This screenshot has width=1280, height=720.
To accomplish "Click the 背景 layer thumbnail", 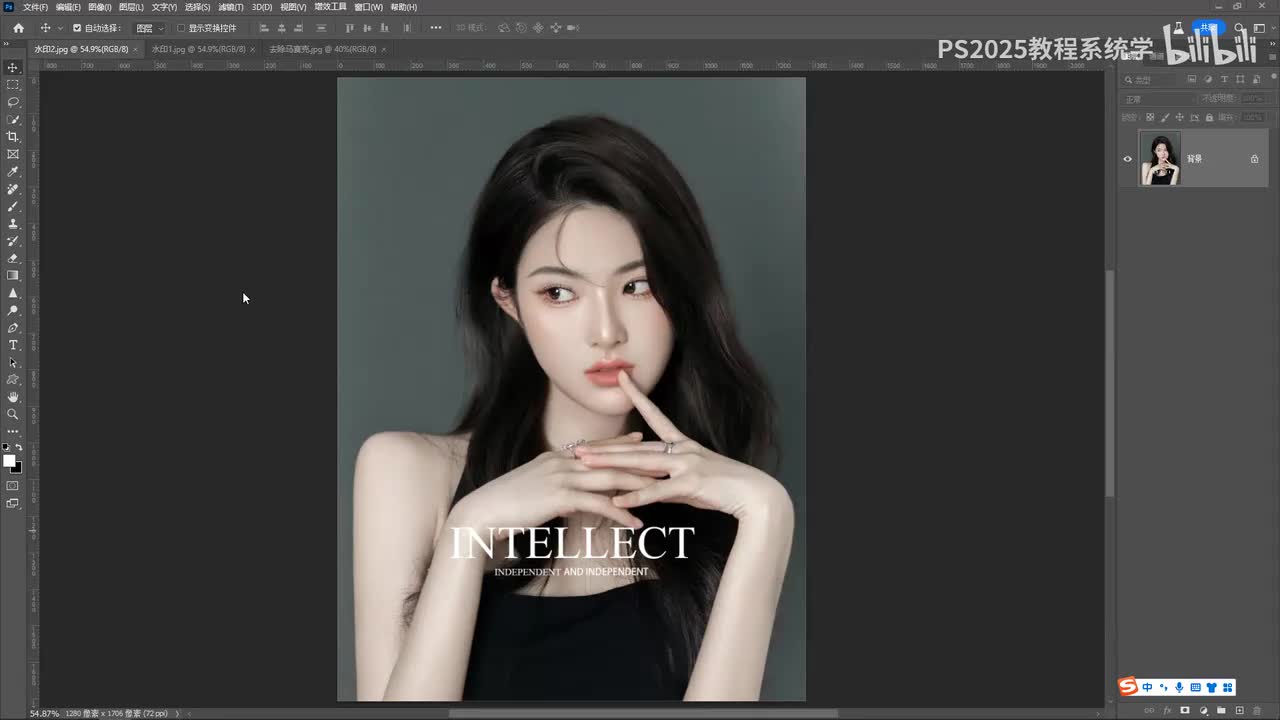I will click(1160, 159).
